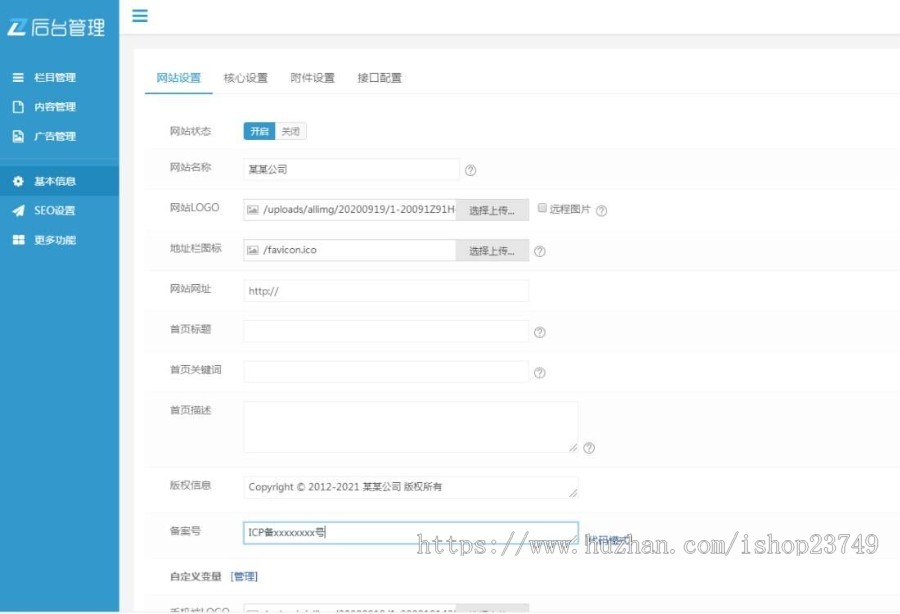This screenshot has width=900, height=614.
Task: Click help icon beside 远程图片
Action: click(601, 211)
